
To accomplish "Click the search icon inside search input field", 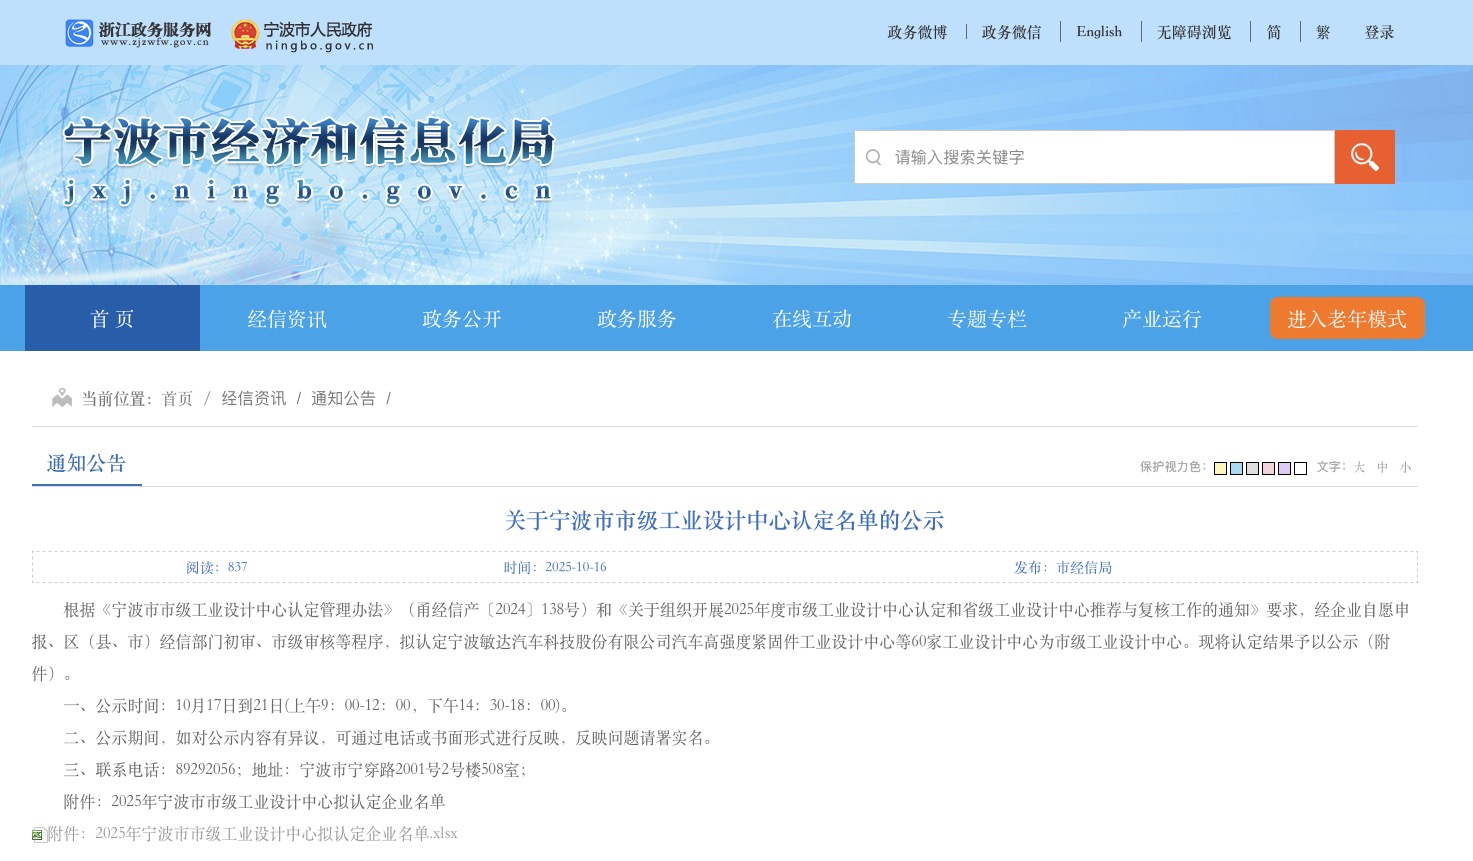I will tap(873, 157).
